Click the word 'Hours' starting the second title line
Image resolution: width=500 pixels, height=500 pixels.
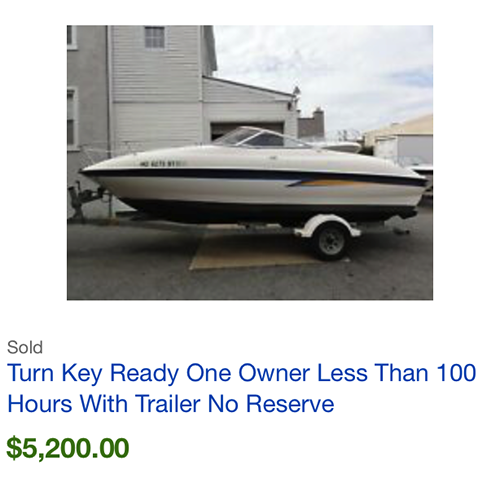tap(40, 404)
